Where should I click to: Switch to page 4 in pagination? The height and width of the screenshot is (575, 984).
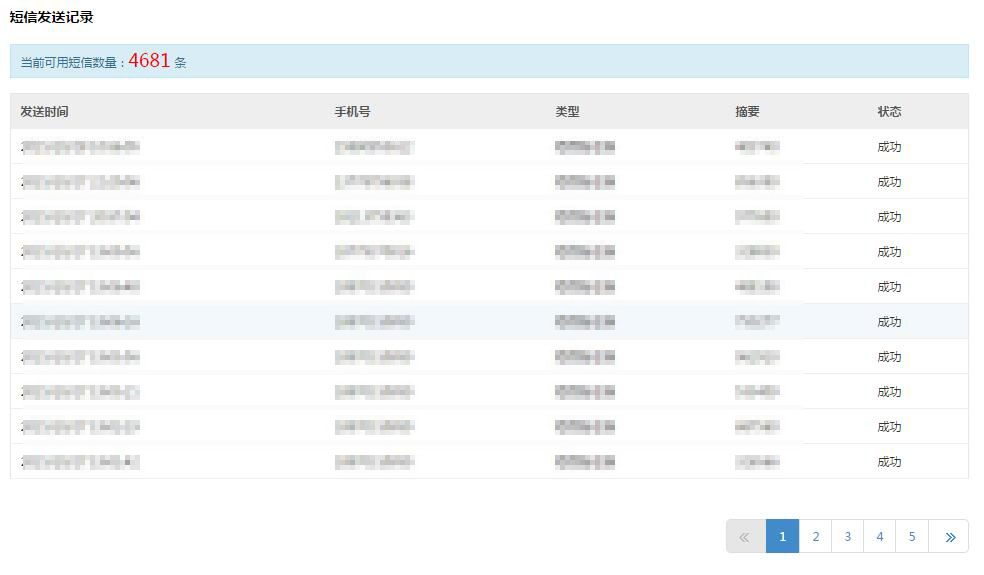tap(879, 537)
